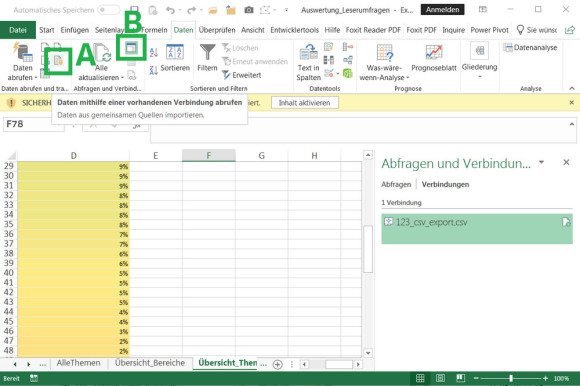Open the AlleThemen sheet

[78, 363]
